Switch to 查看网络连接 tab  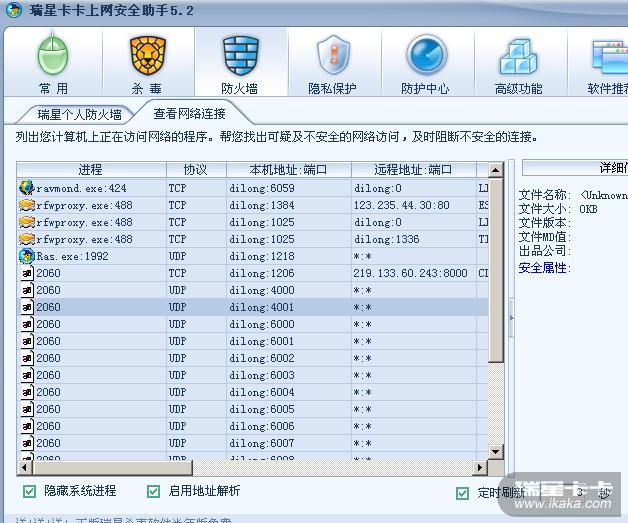point(189,114)
